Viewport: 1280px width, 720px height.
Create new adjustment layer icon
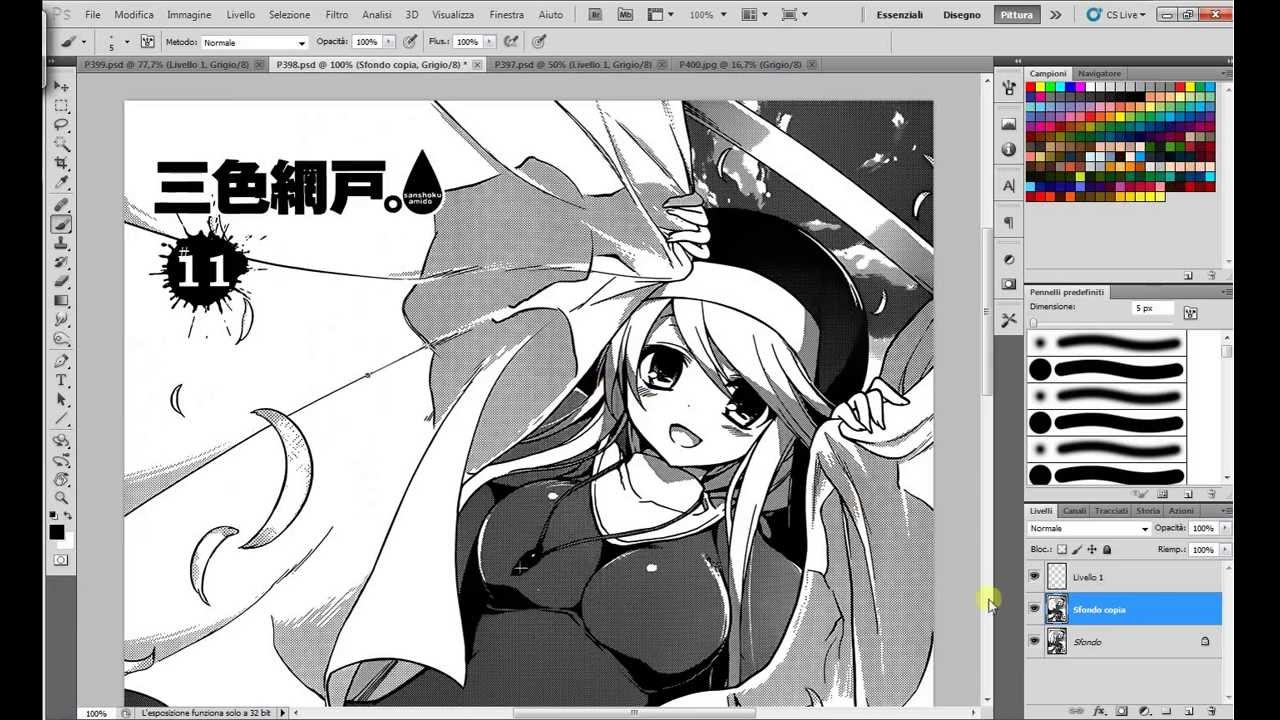click(x=1144, y=710)
